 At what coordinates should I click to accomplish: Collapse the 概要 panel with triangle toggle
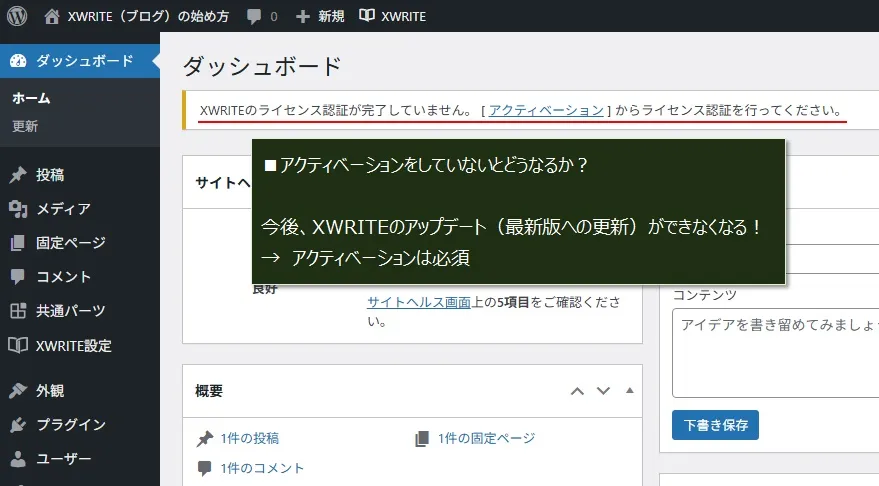click(630, 390)
